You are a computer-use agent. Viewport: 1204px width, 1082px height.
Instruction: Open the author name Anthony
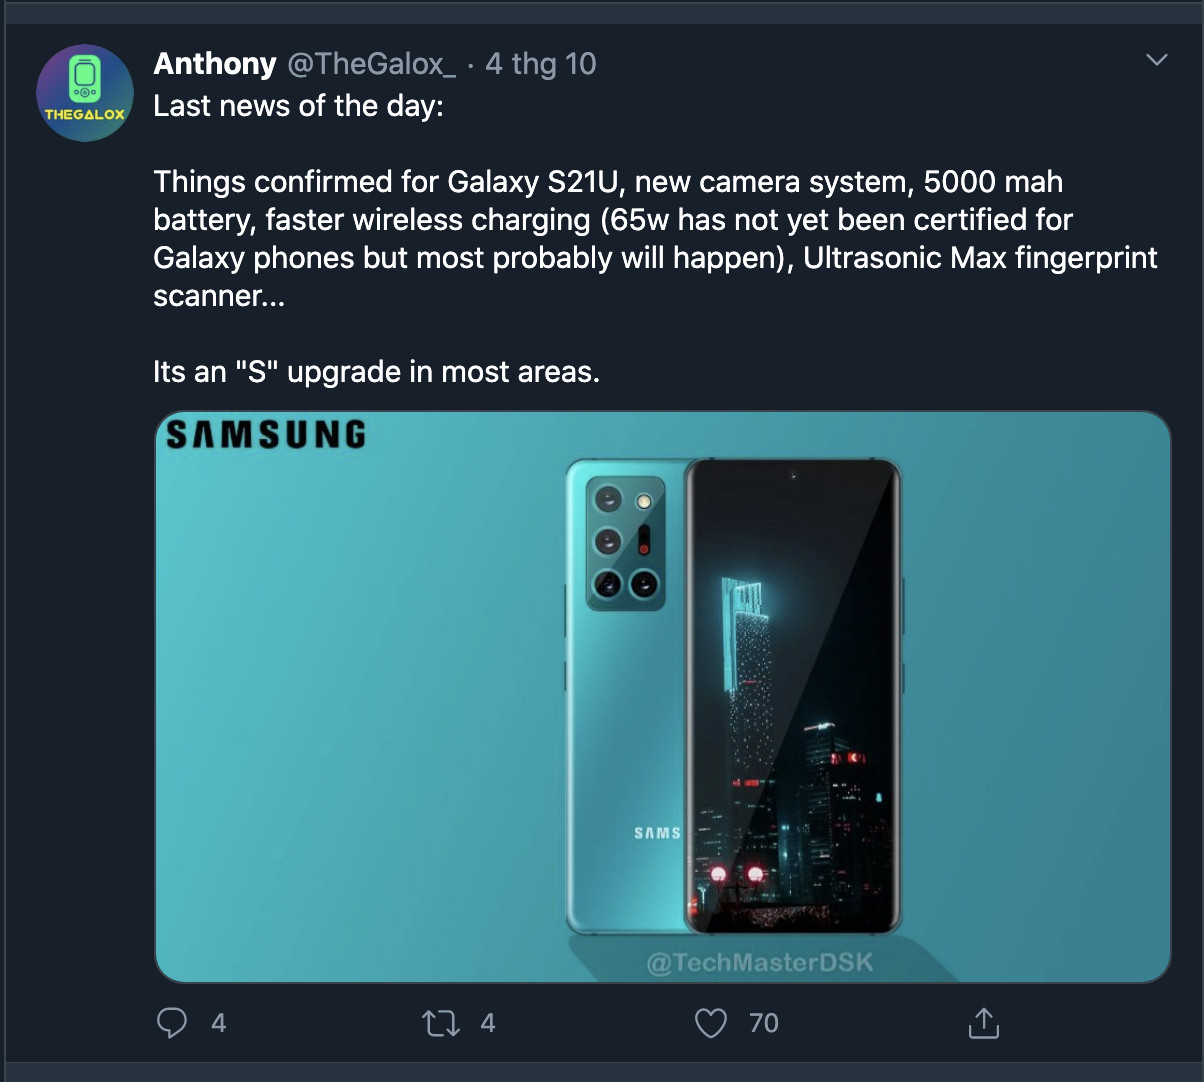215,64
